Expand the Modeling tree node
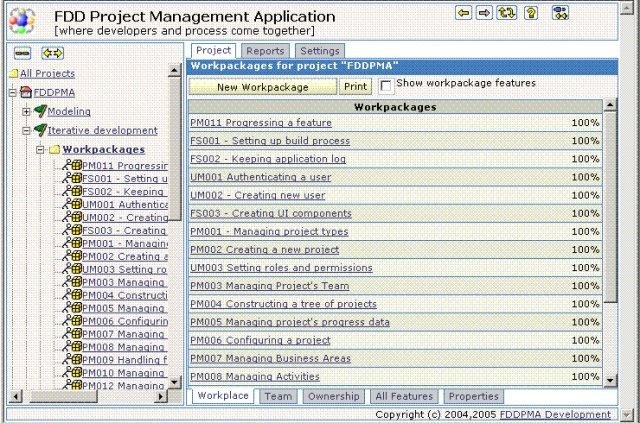This screenshot has width=640, height=423. click(26, 111)
